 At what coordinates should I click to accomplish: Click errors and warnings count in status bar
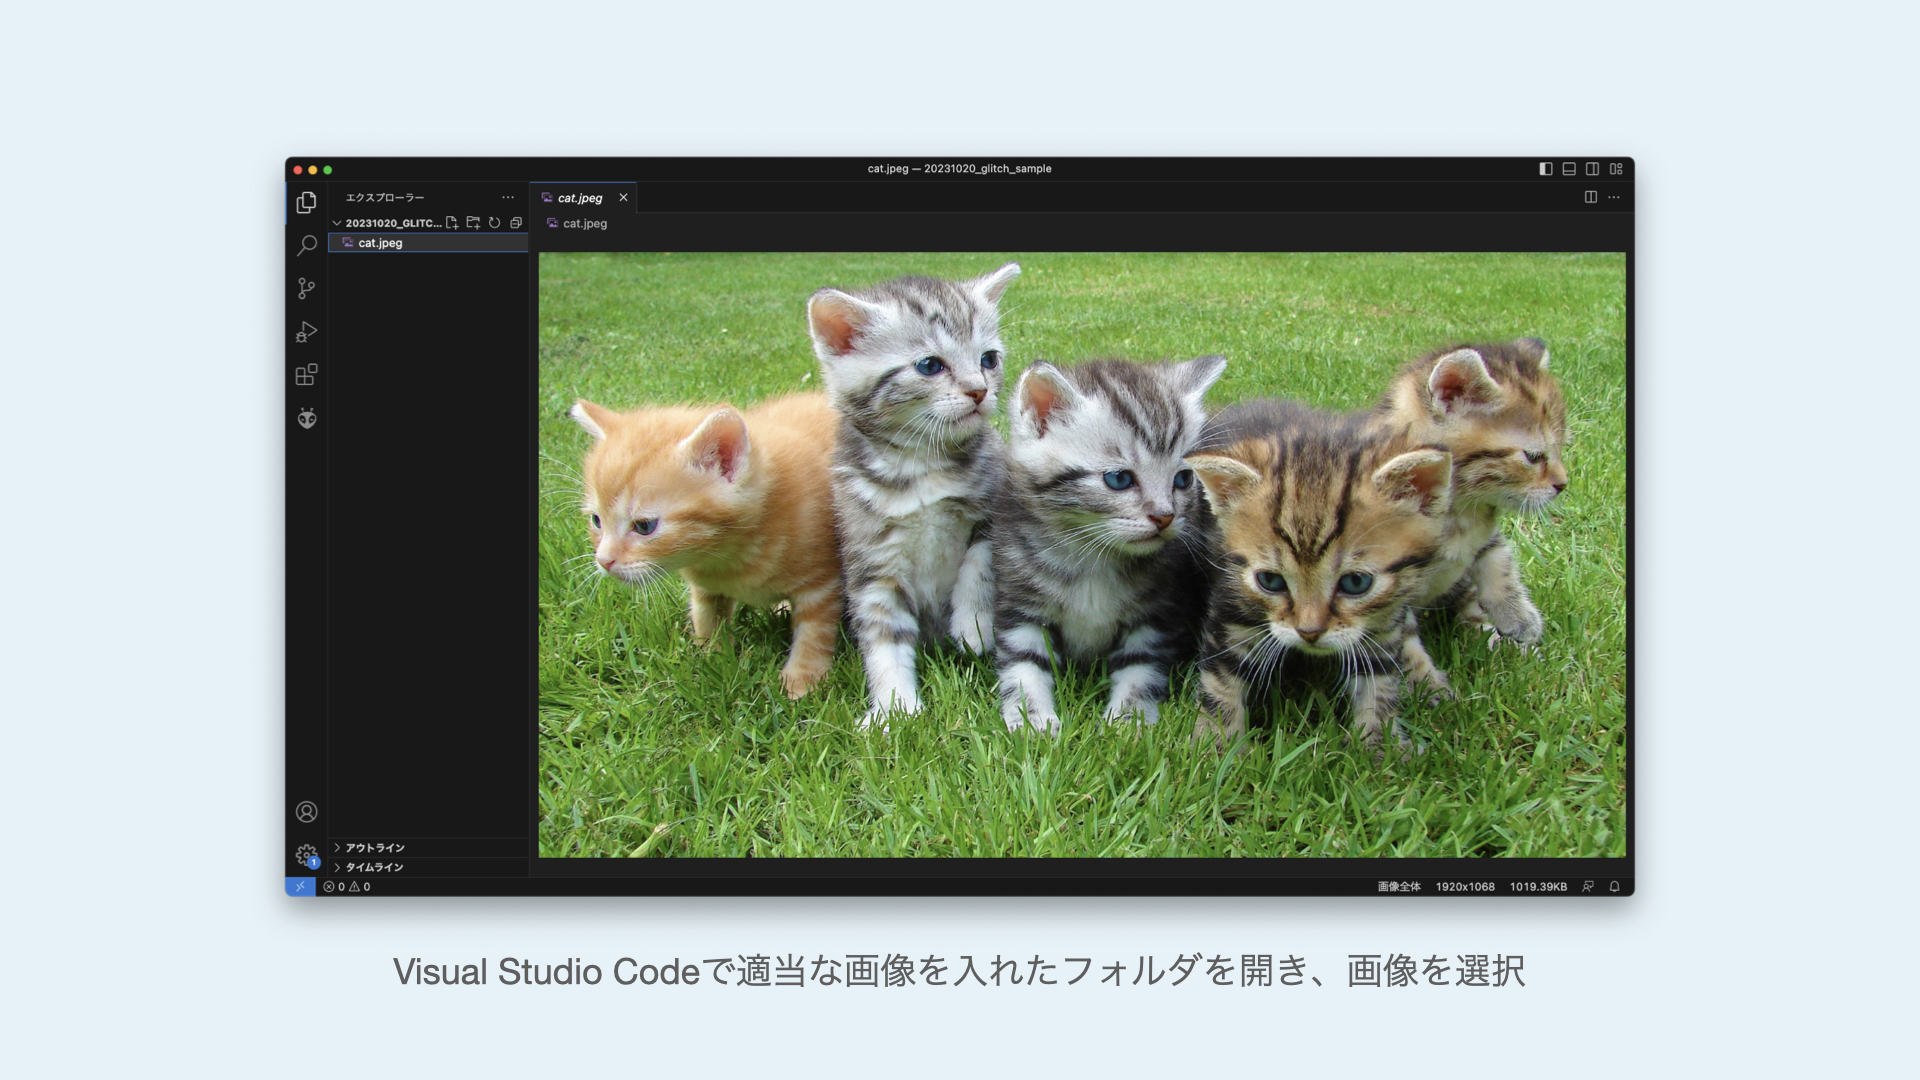(x=347, y=887)
